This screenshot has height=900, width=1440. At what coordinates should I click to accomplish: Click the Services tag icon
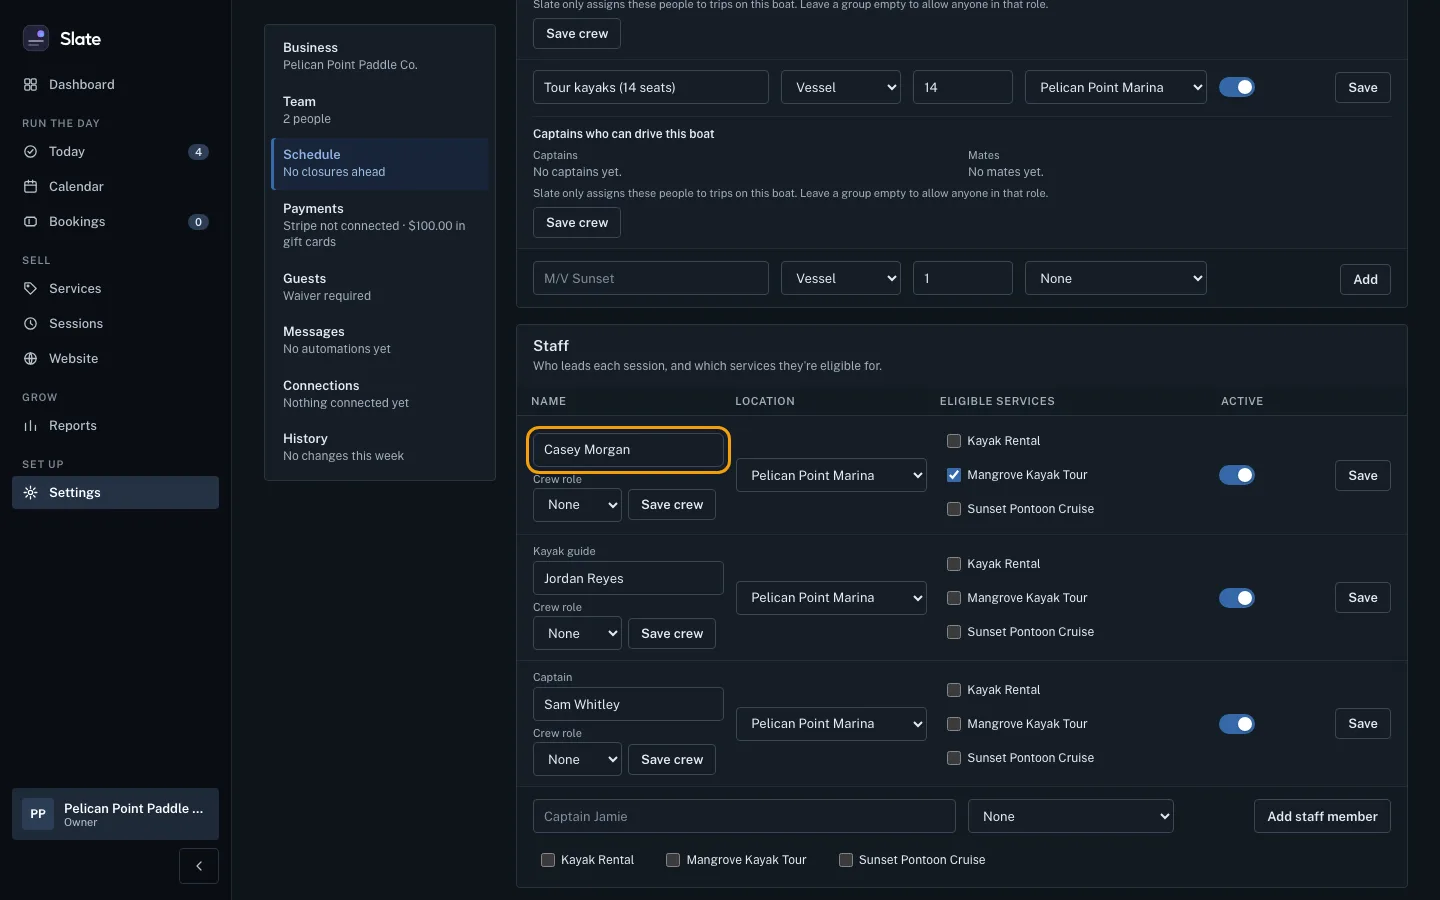click(30, 289)
